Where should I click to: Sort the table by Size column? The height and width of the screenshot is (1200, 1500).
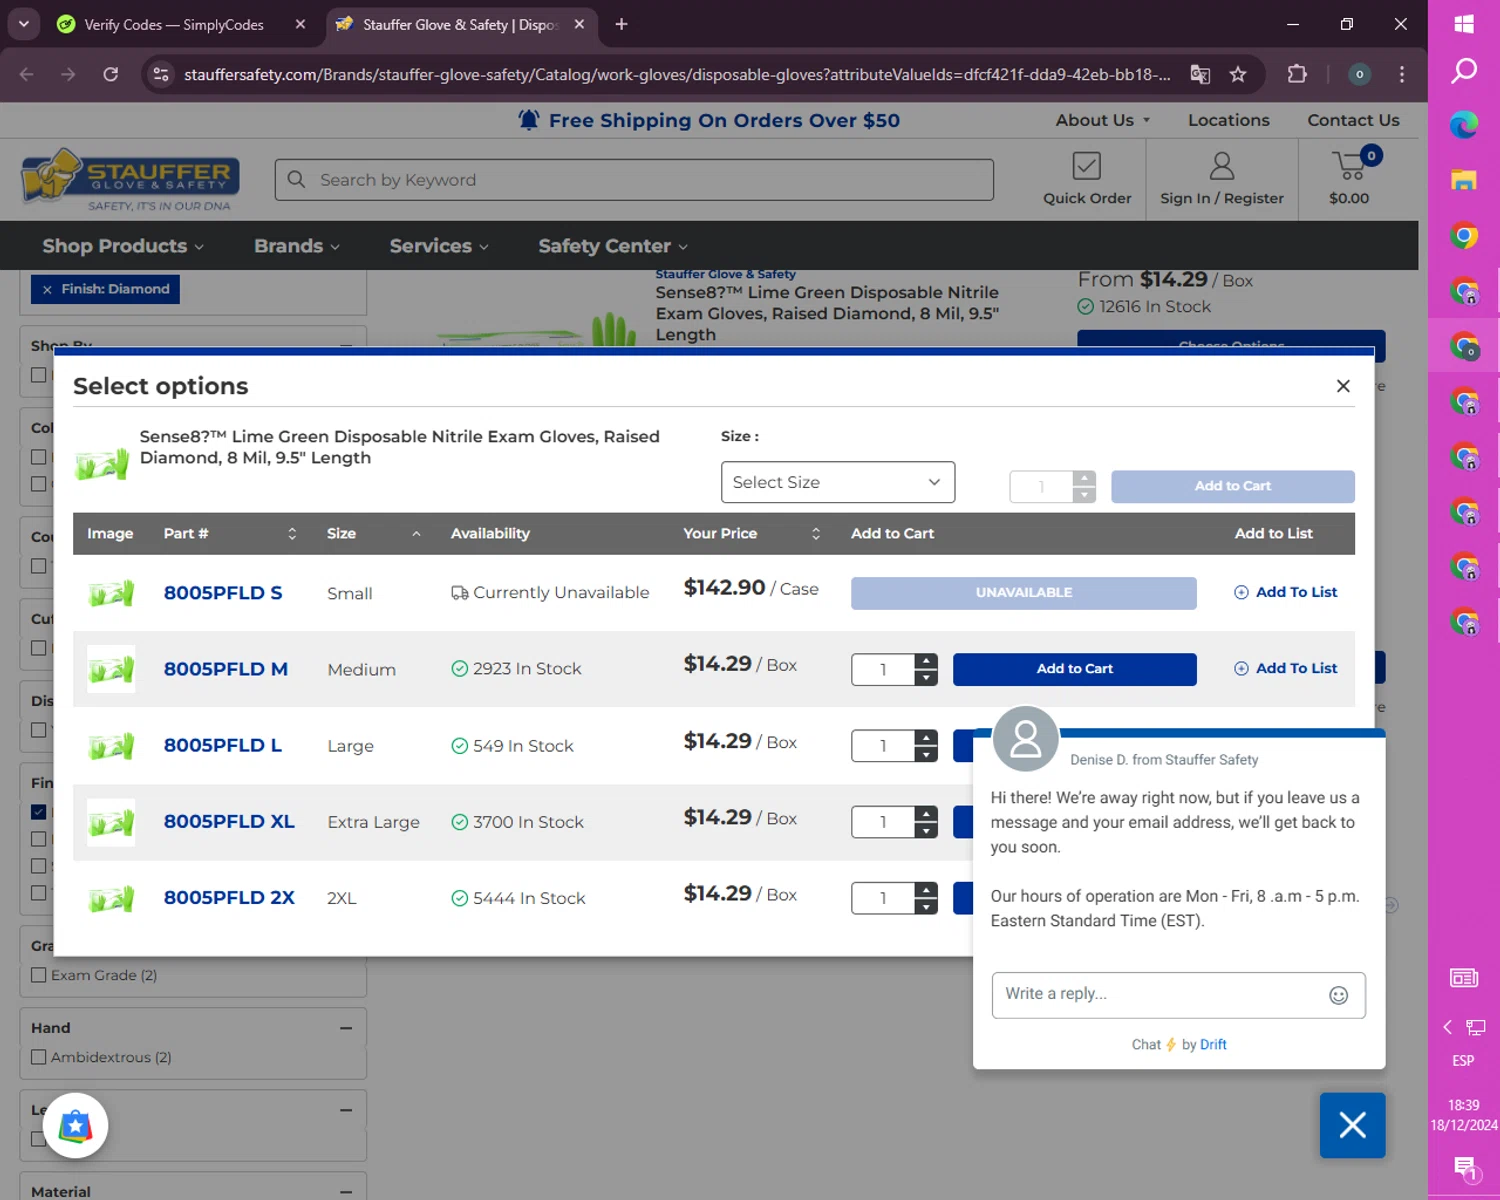[x=416, y=534]
